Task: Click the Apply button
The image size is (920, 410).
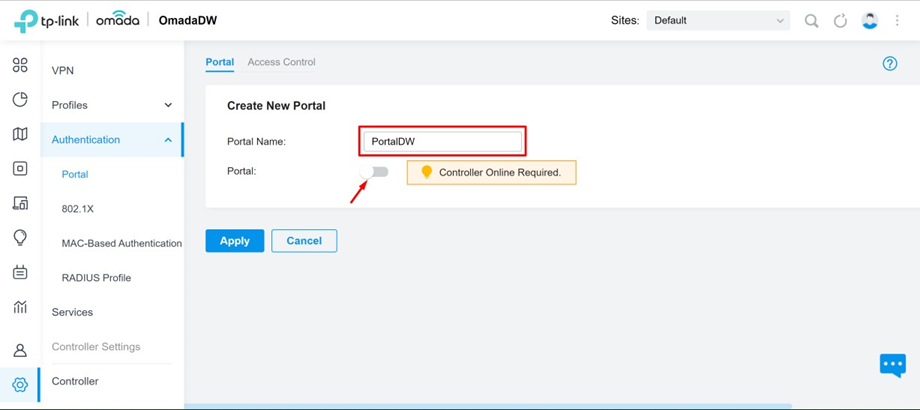Action: pos(235,241)
